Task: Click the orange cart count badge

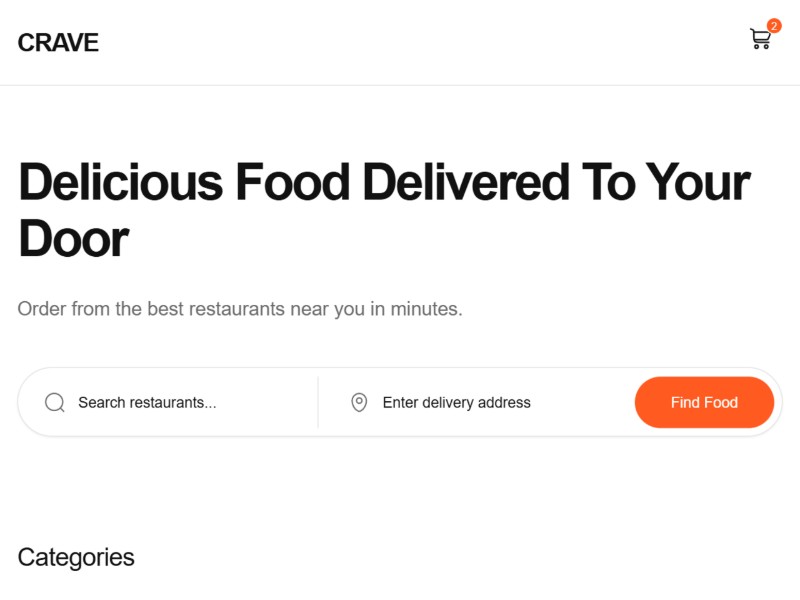Action: coord(774,26)
